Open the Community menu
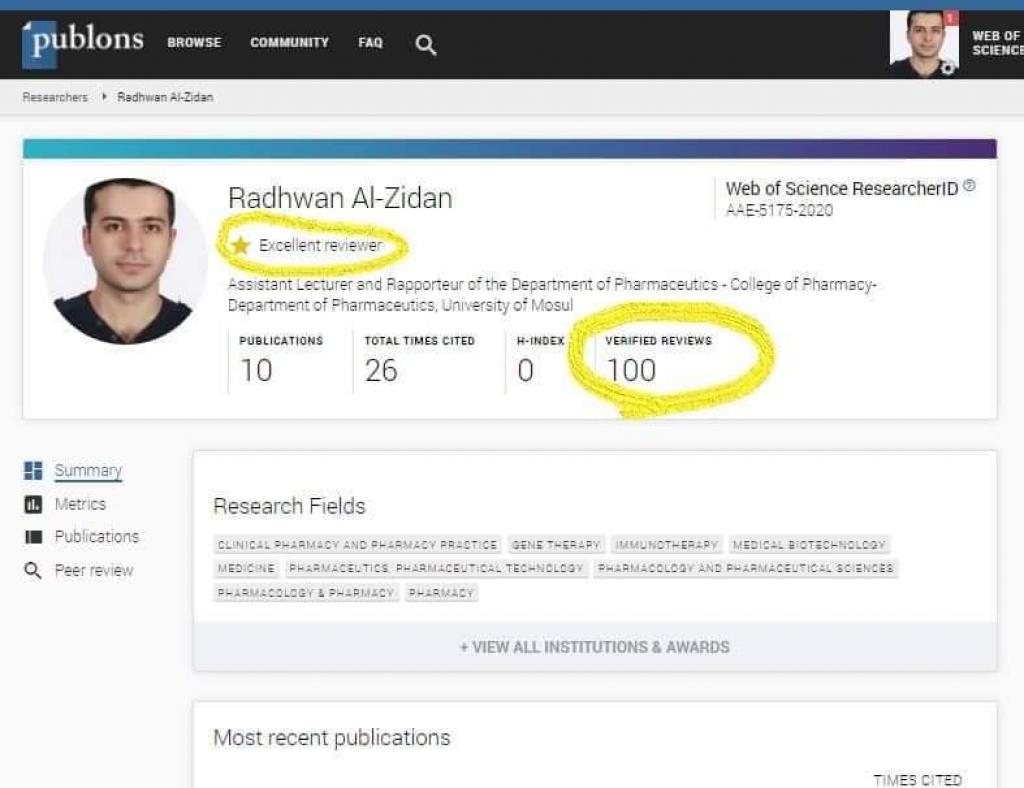Viewport: 1024px width, 788px height. pyautogui.click(x=289, y=43)
